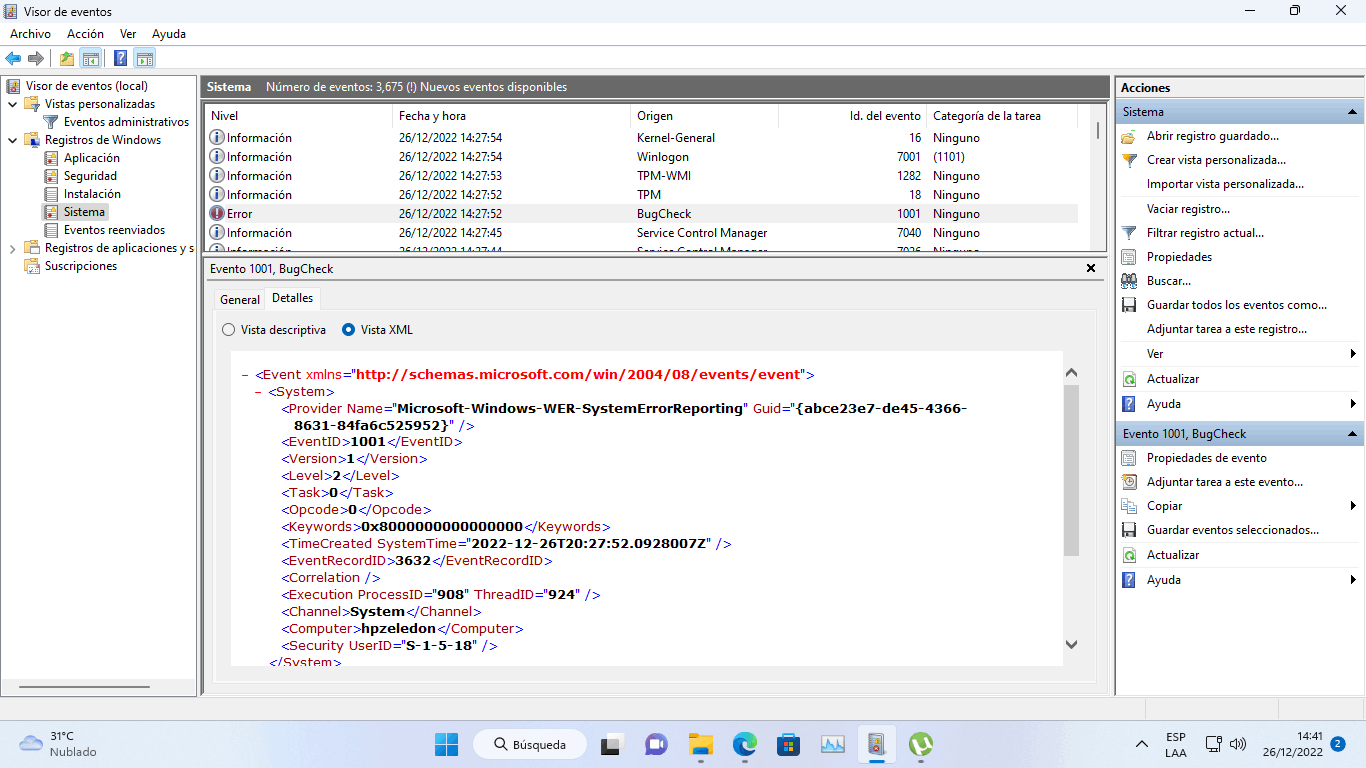Collapse the Sistema actions section
Screen dimensions: 1366x768
[1352, 112]
